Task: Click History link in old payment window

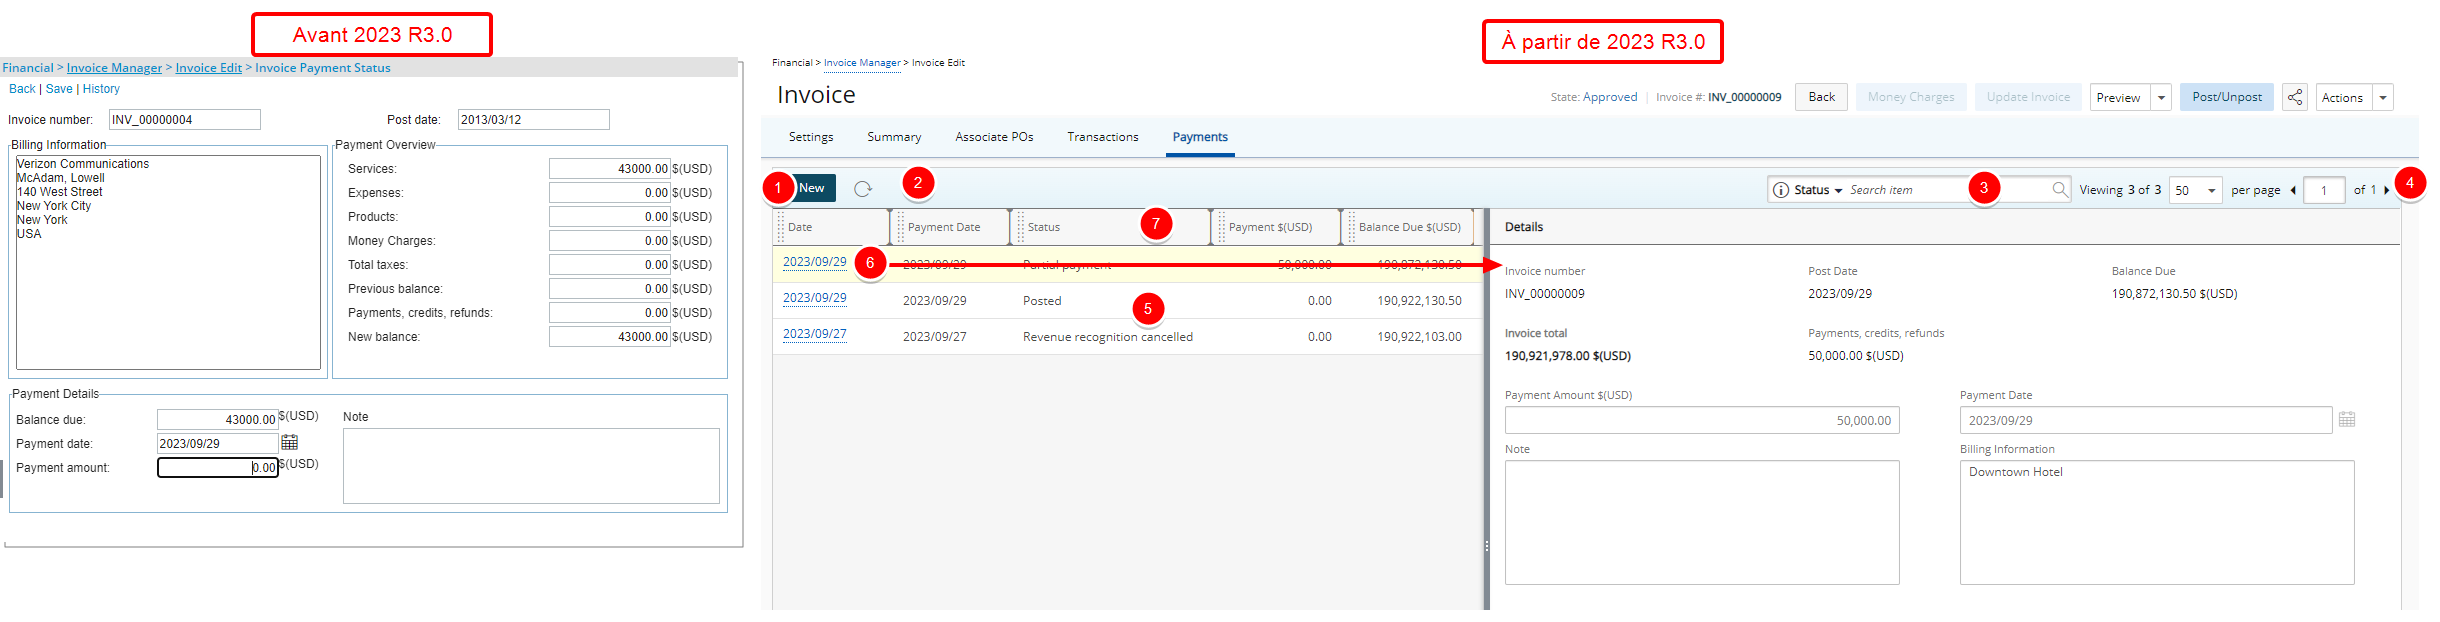Action: click(101, 89)
